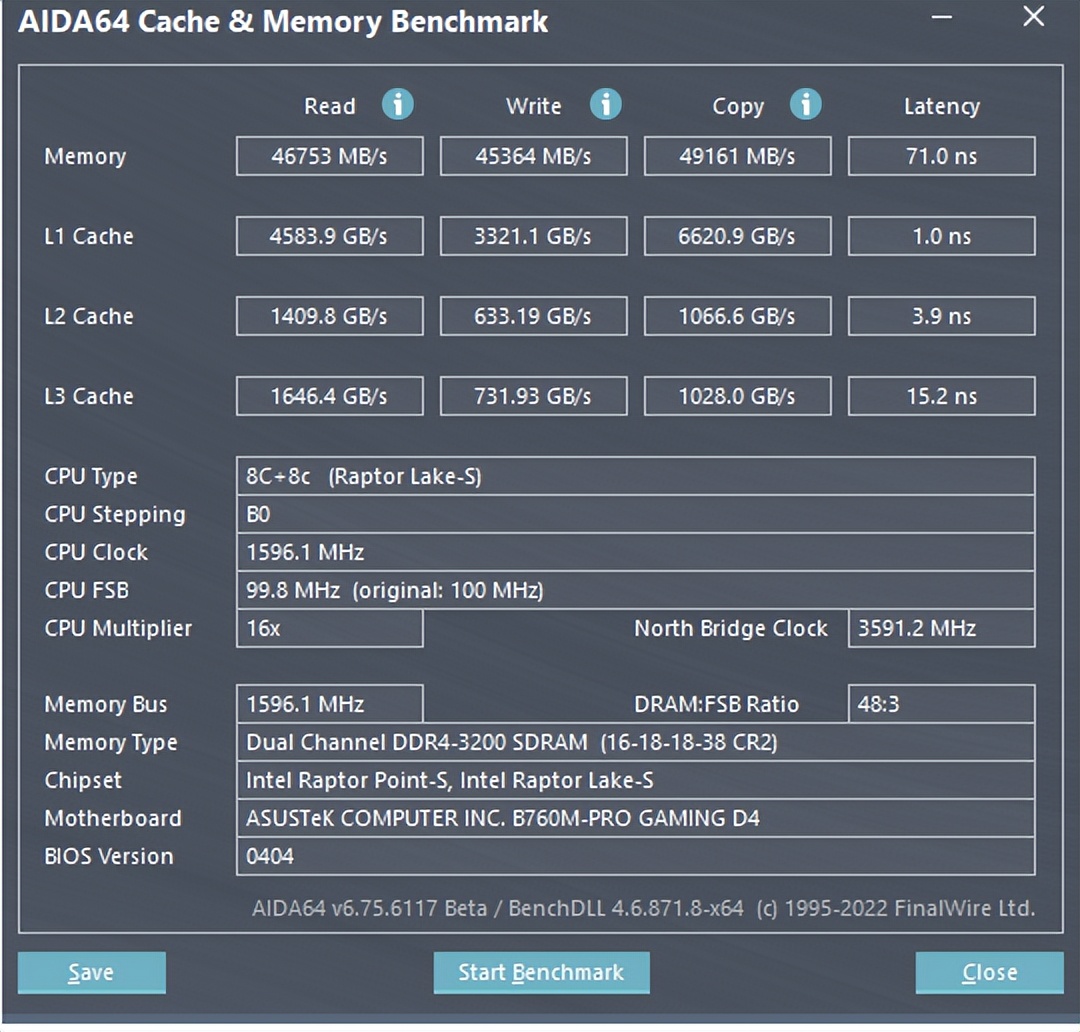Select the Memory Read speed result field
This screenshot has height=1032, width=1080.
click(329, 156)
